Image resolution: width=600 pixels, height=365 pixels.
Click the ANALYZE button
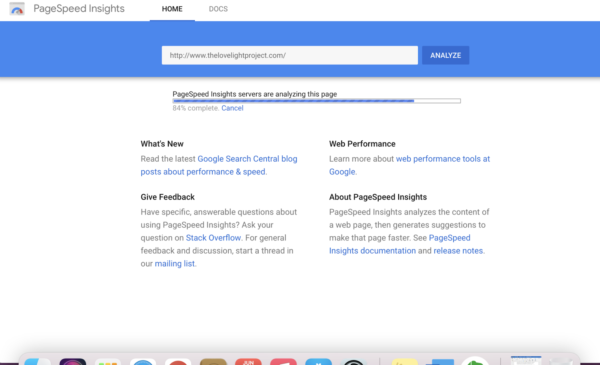click(x=445, y=55)
